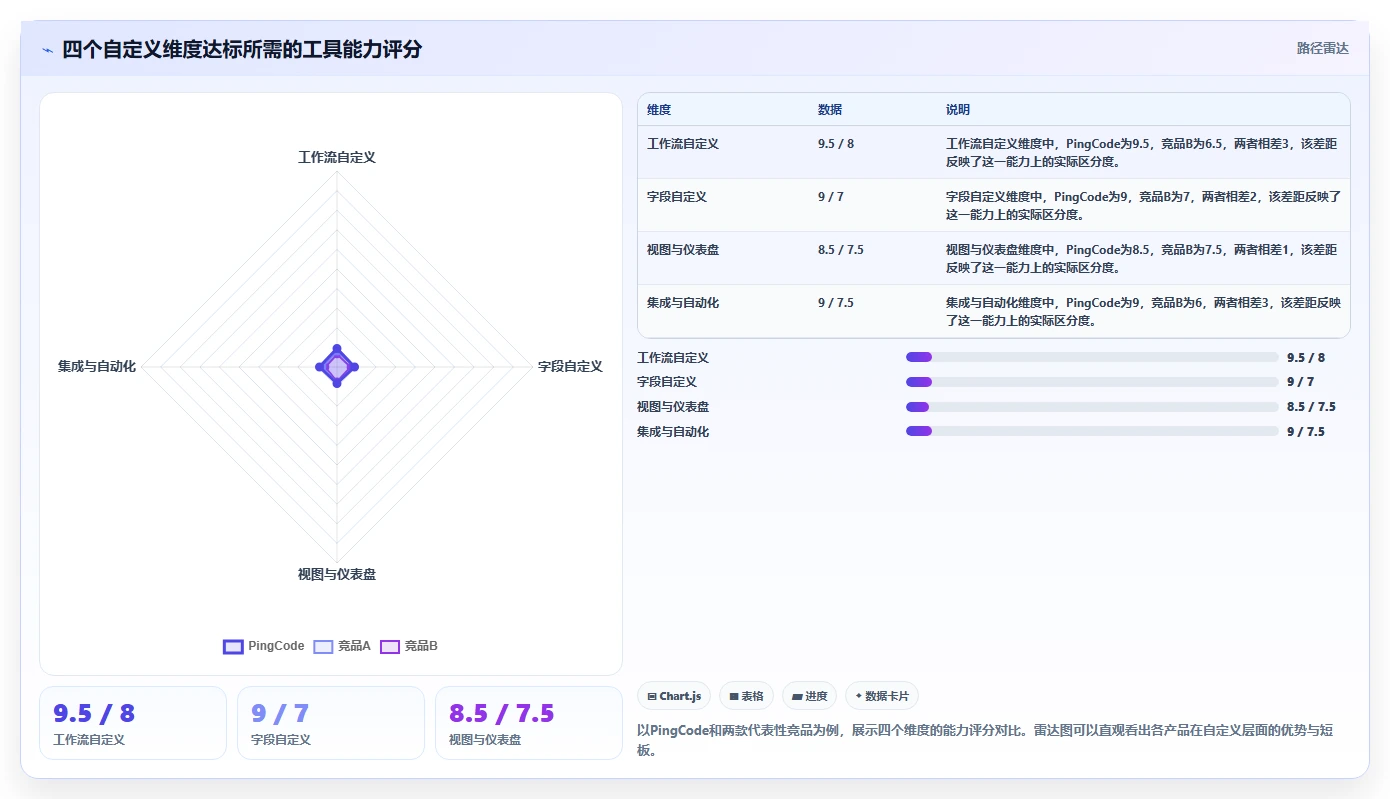The height and width of the screenshot is (799, 1390).
Task: Click the 视图与仪表盘 progress bar
Action: 1092,406
